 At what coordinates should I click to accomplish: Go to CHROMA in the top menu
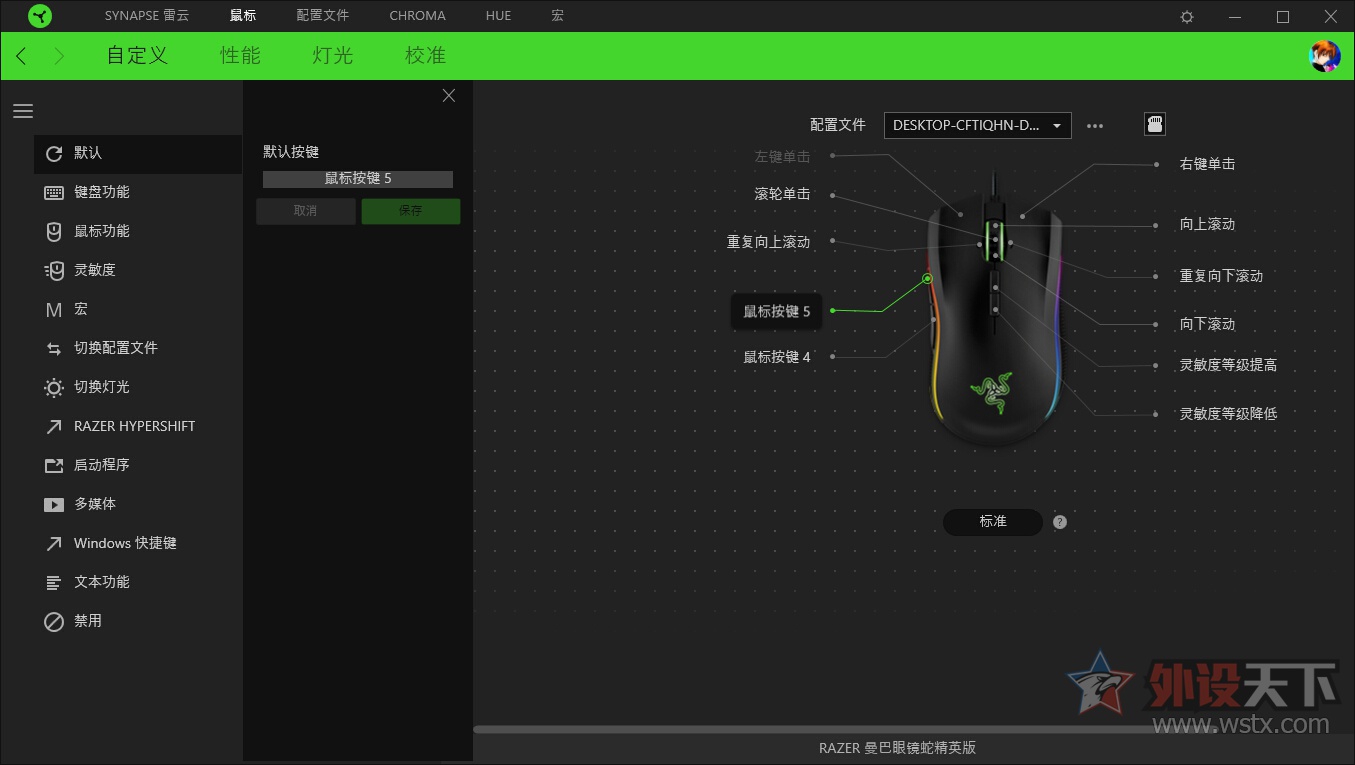tap(418, 16)
